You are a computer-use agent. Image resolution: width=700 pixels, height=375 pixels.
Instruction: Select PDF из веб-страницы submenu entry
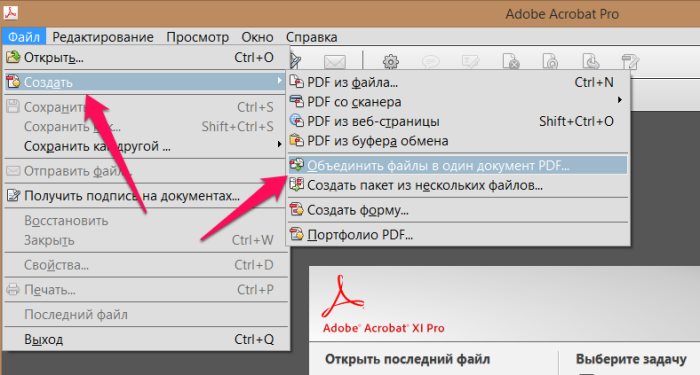click(458, 121)
